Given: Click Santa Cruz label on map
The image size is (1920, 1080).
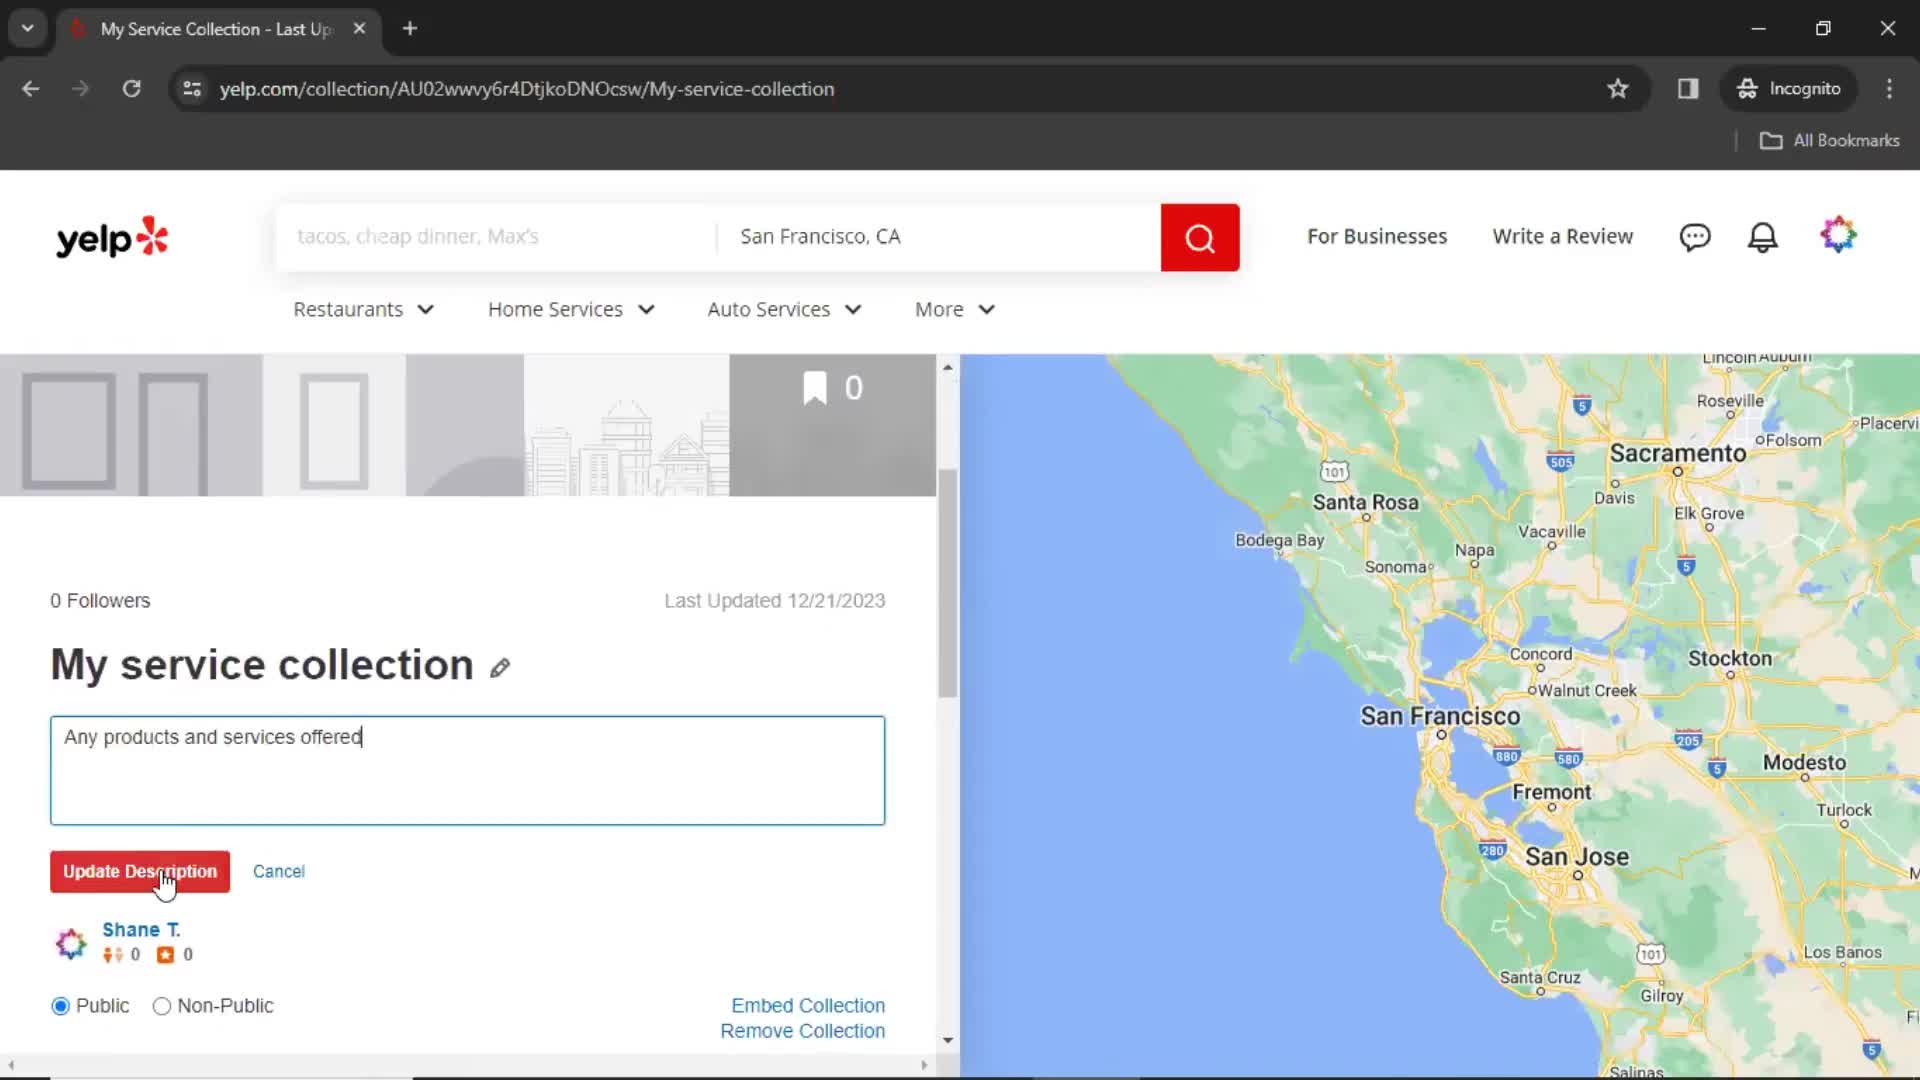Looking at the screenshot, I should pyautogui.click(x=1540, y=977).
